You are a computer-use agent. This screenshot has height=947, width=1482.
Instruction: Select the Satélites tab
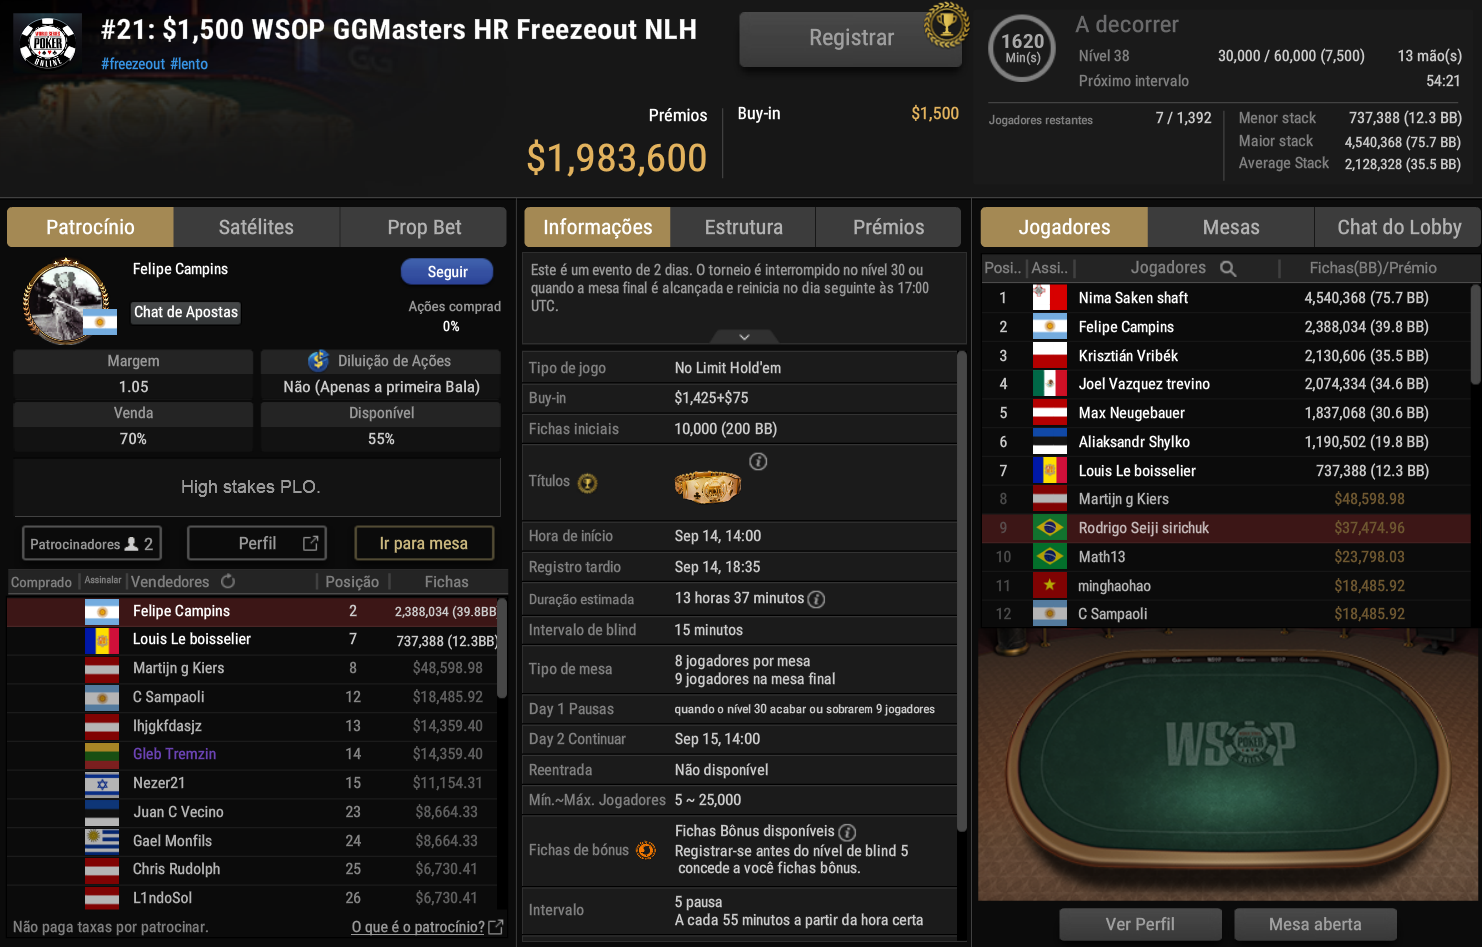tap(256, 227)
